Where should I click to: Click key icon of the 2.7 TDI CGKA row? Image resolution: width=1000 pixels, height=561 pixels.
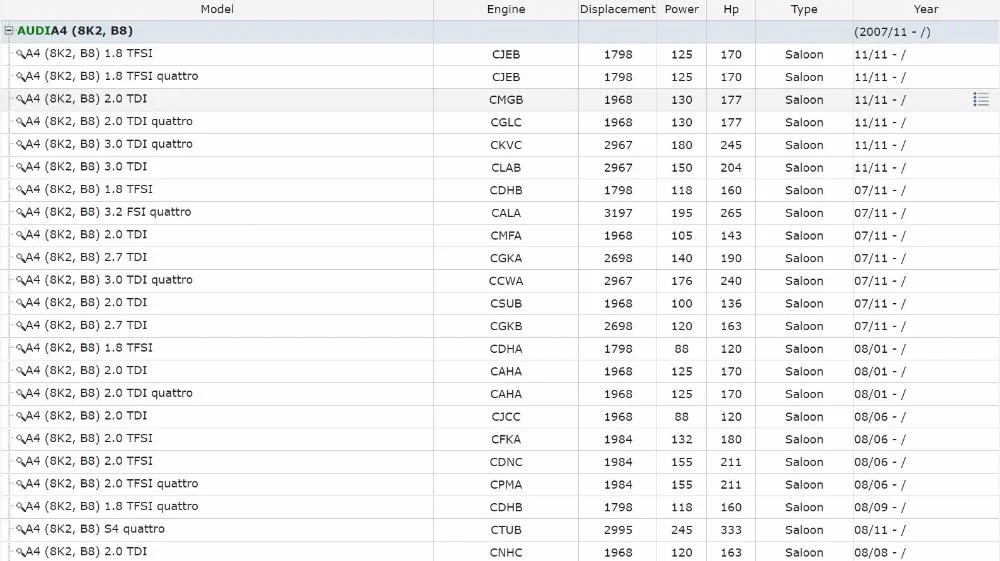(x=20, y=258)
